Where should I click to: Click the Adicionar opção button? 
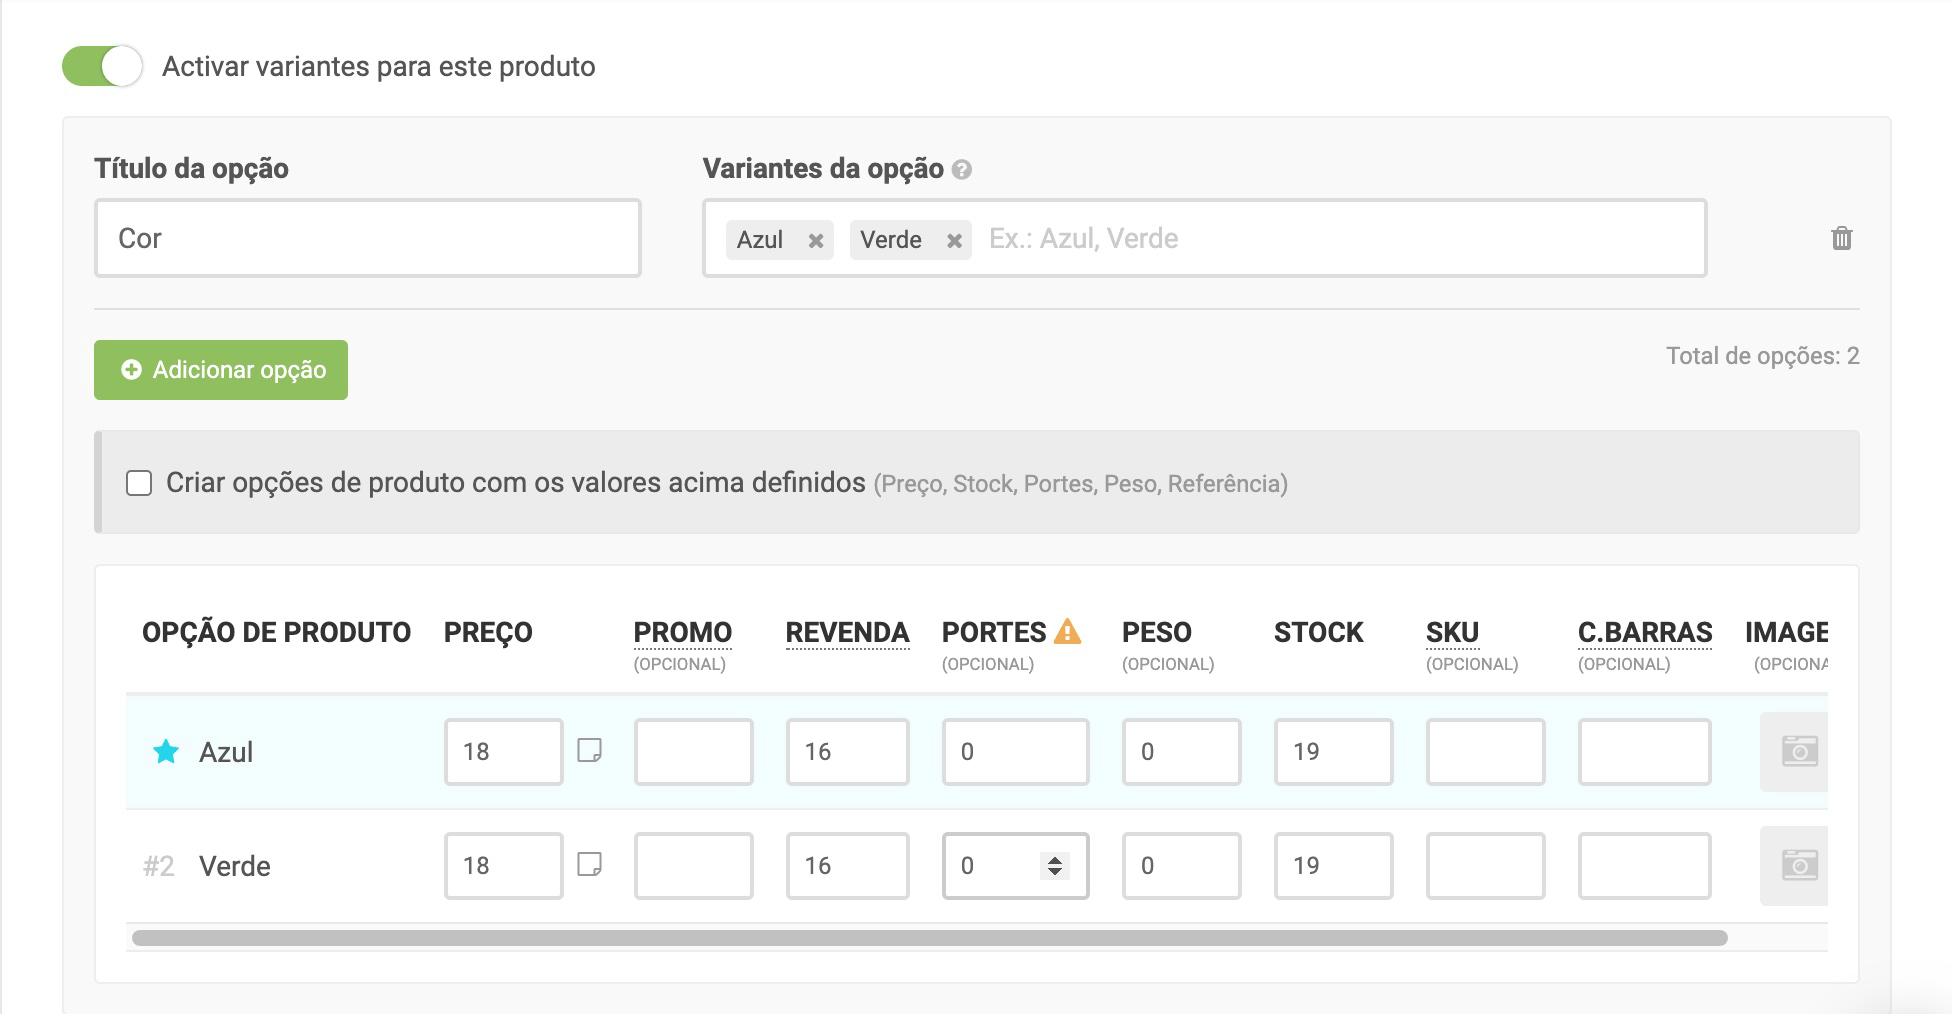[x=221, y=370]
